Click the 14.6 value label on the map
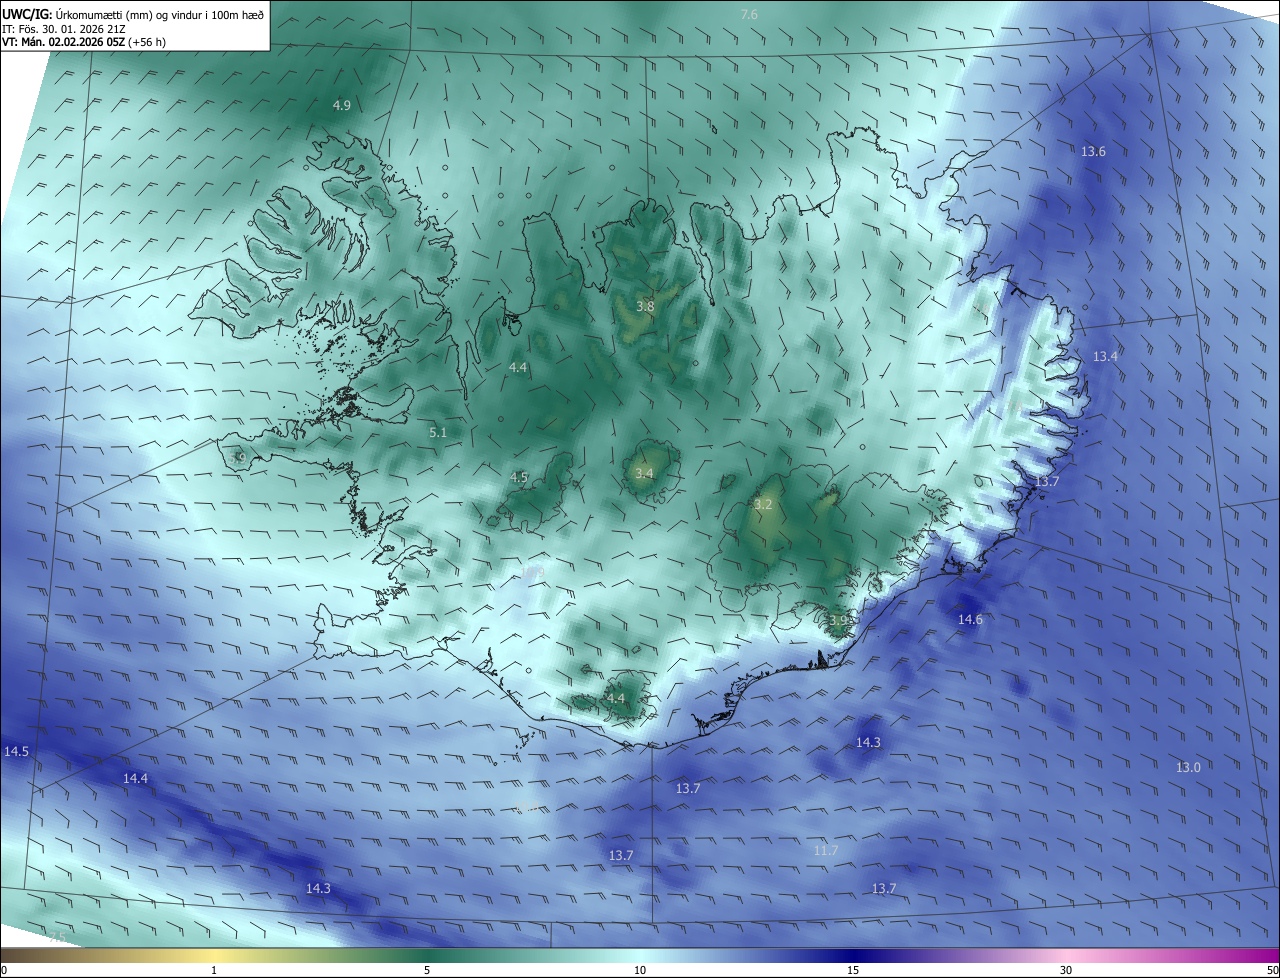This screenshot has height=978, width=1280. point(970,620)
